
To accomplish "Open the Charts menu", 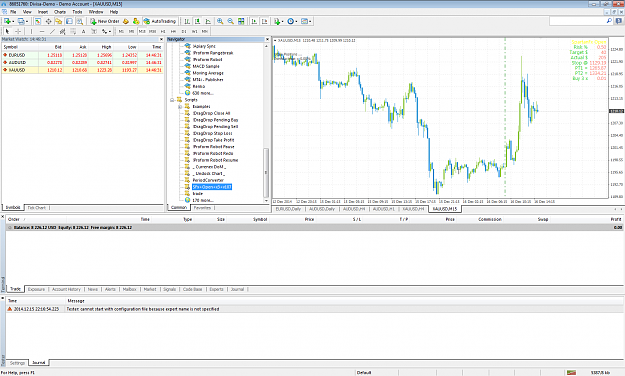I will (x=60, y=12).
